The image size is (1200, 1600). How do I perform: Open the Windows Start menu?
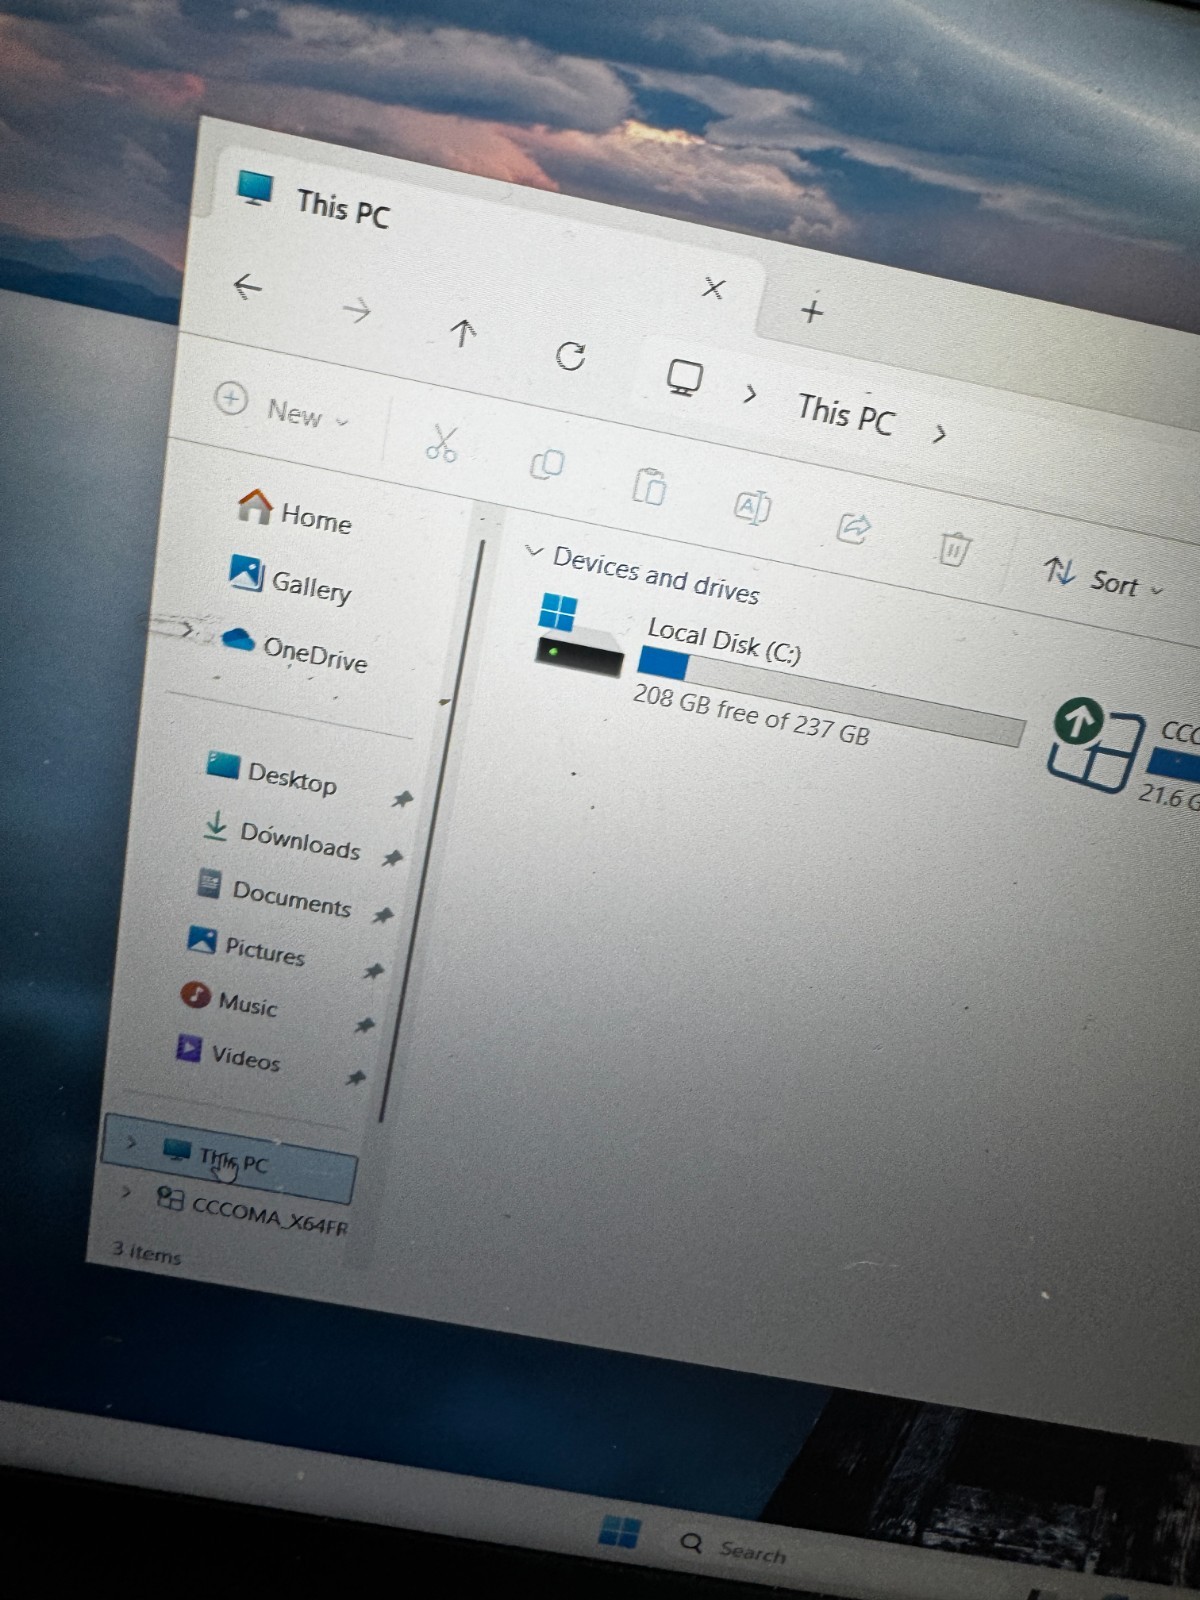tap(620, 1531)
